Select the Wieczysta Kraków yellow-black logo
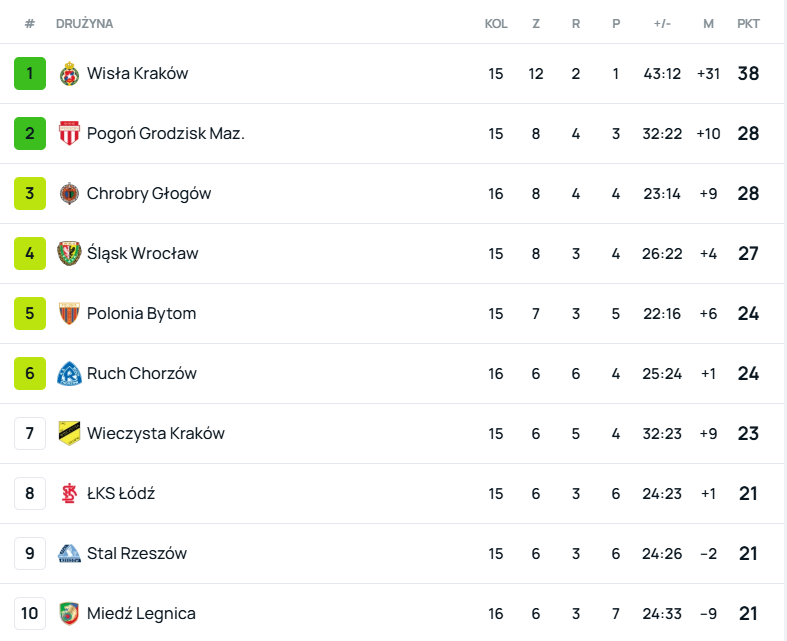Screen dimensions: 787x641 pos(69,434)
